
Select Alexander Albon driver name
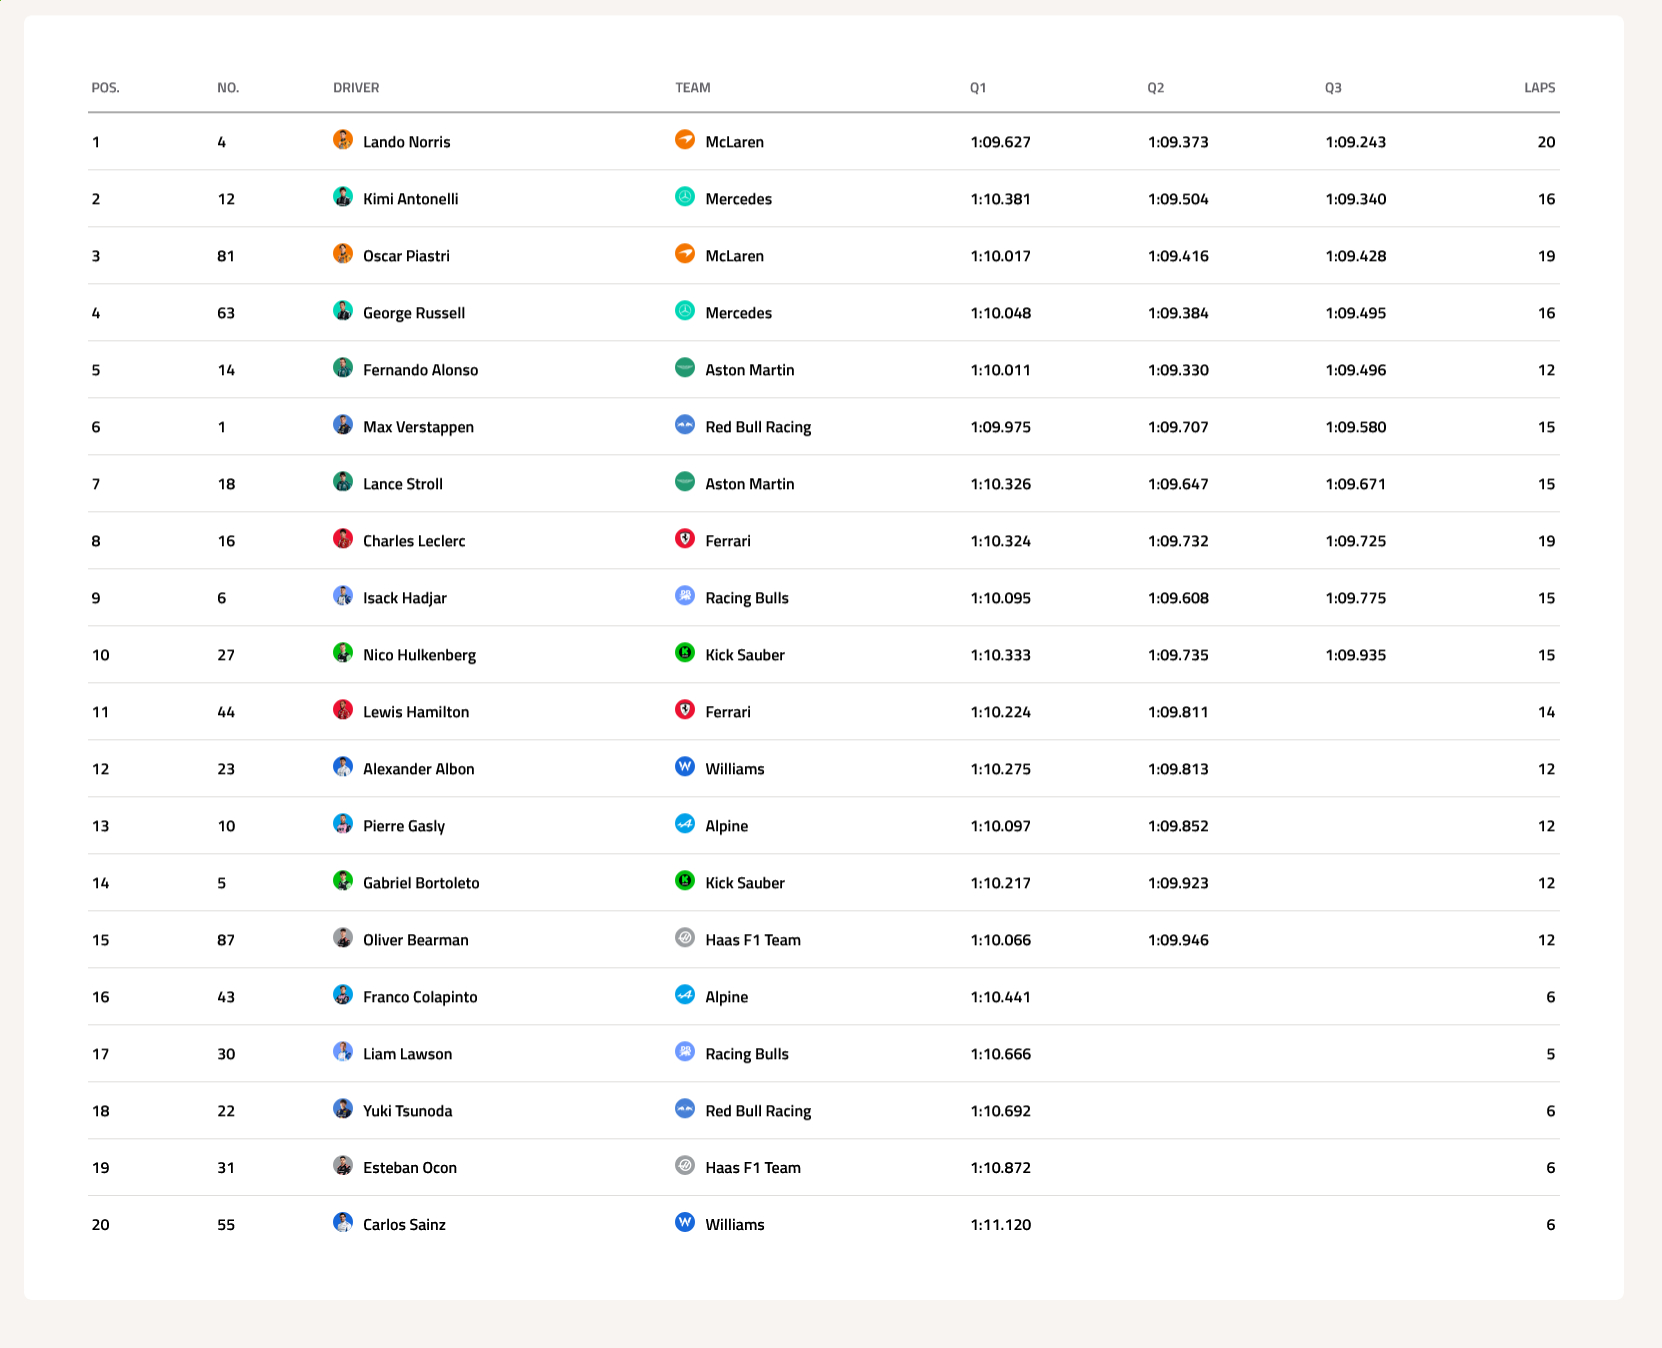(419, 769)
